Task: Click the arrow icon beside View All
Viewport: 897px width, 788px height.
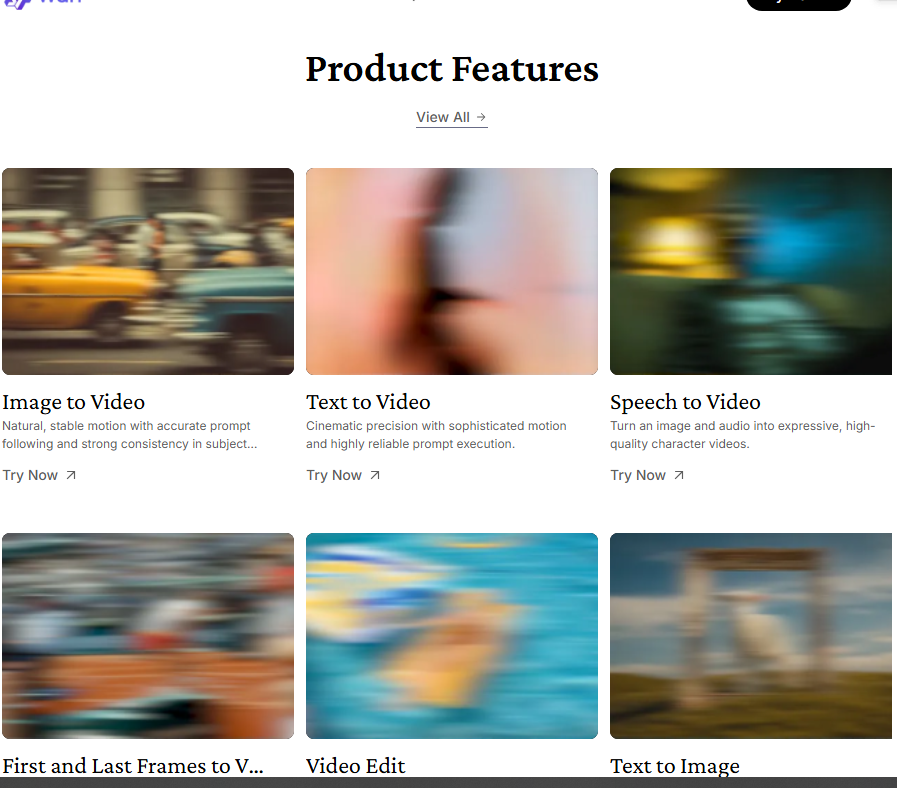Action: point(481,117)
